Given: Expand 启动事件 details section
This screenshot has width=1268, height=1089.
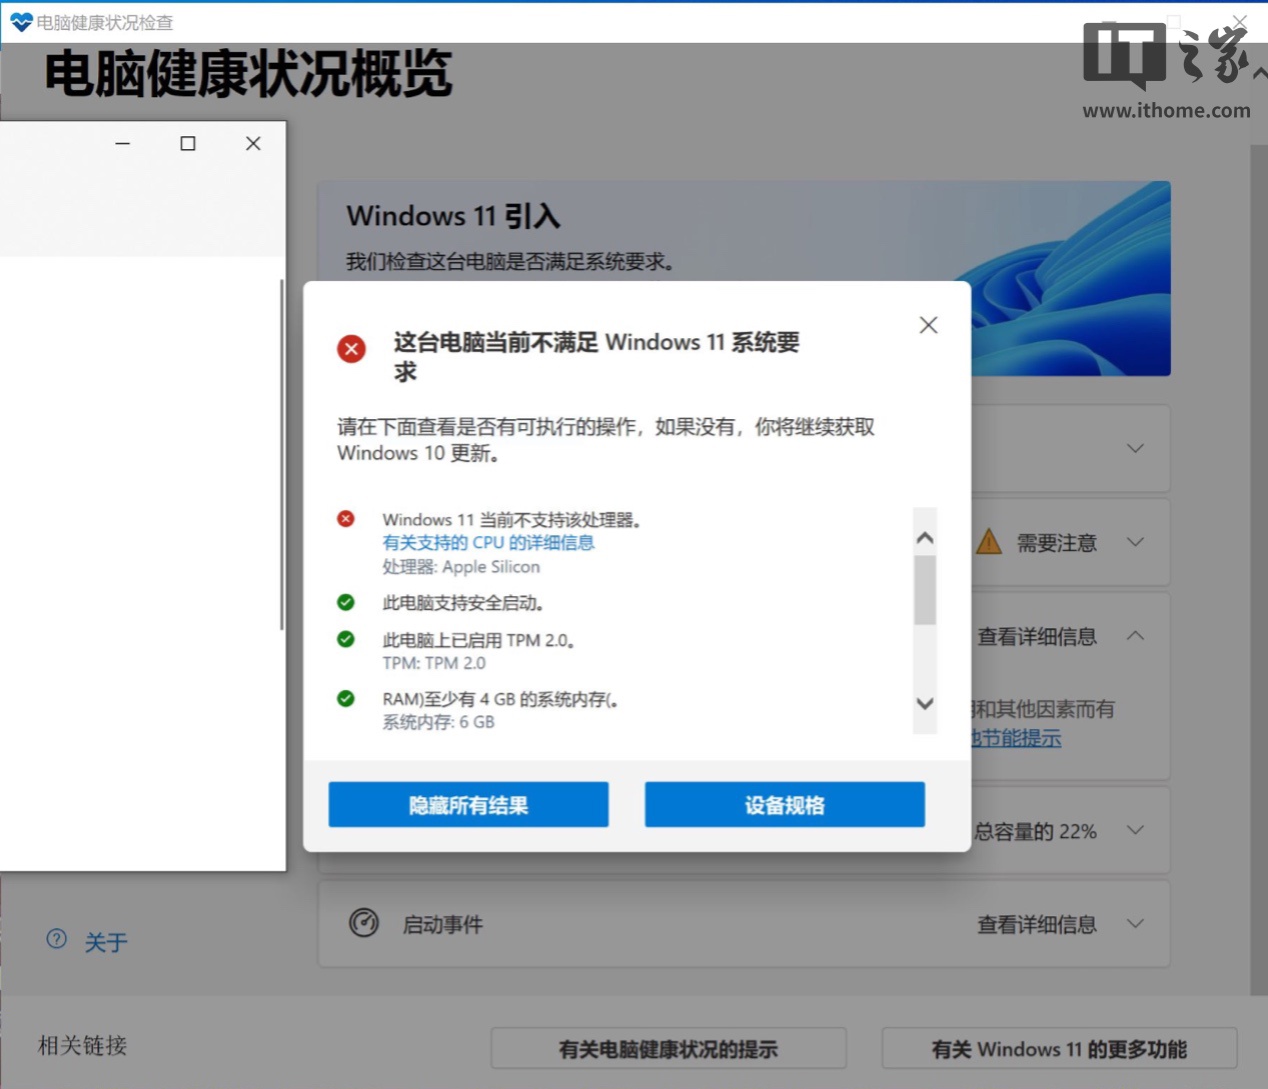Looking at the screenshot, I should (x=1136, y=924).
